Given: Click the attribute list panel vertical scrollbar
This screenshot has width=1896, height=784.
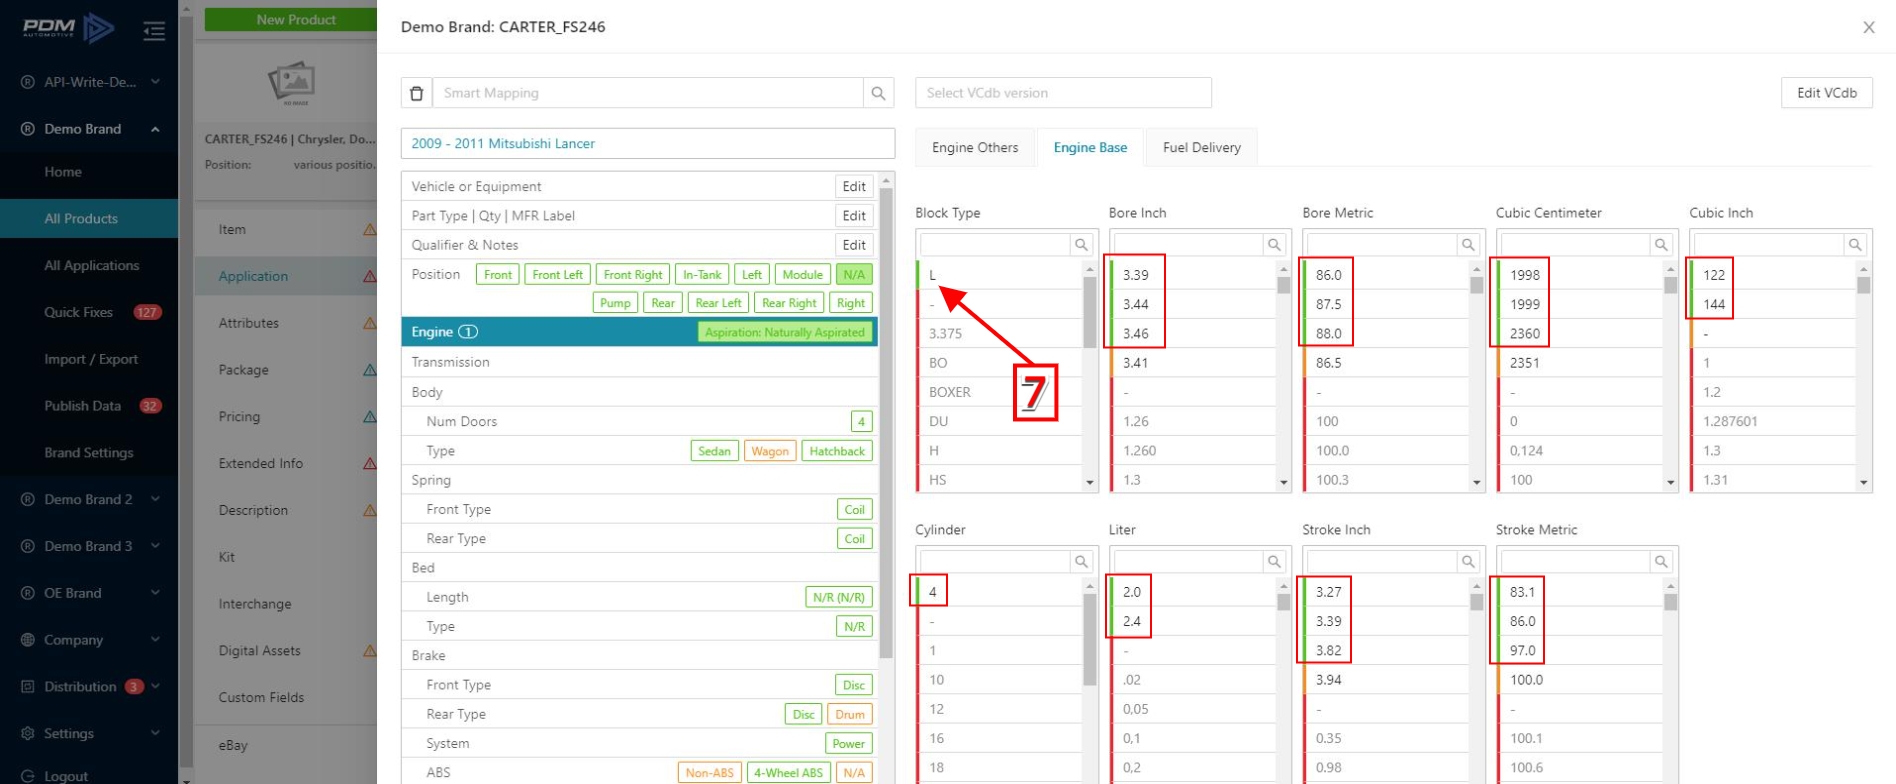Looking at the screenshot, I should coord(886,423).
